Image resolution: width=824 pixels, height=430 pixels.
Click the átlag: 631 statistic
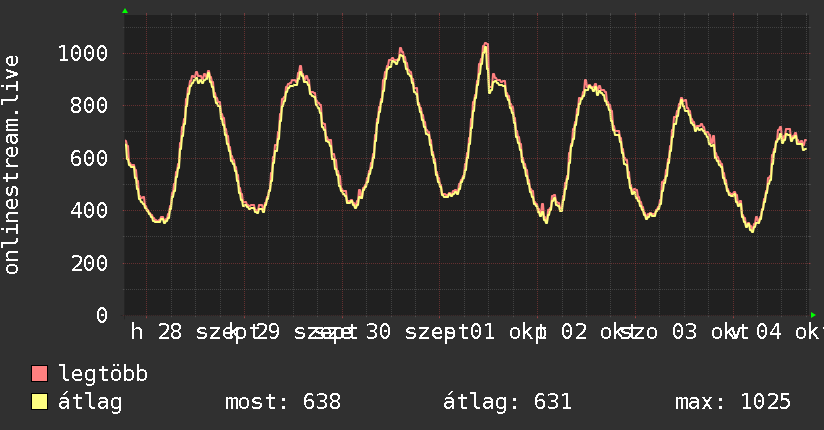click(507, 402)
